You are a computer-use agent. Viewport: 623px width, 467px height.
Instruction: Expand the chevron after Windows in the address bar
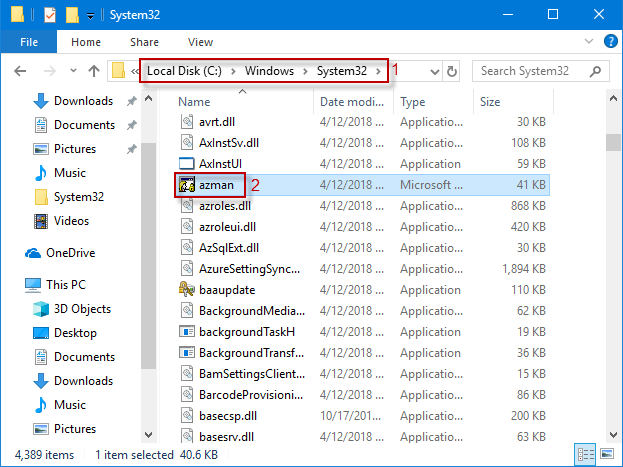click(x=305, y=72)
